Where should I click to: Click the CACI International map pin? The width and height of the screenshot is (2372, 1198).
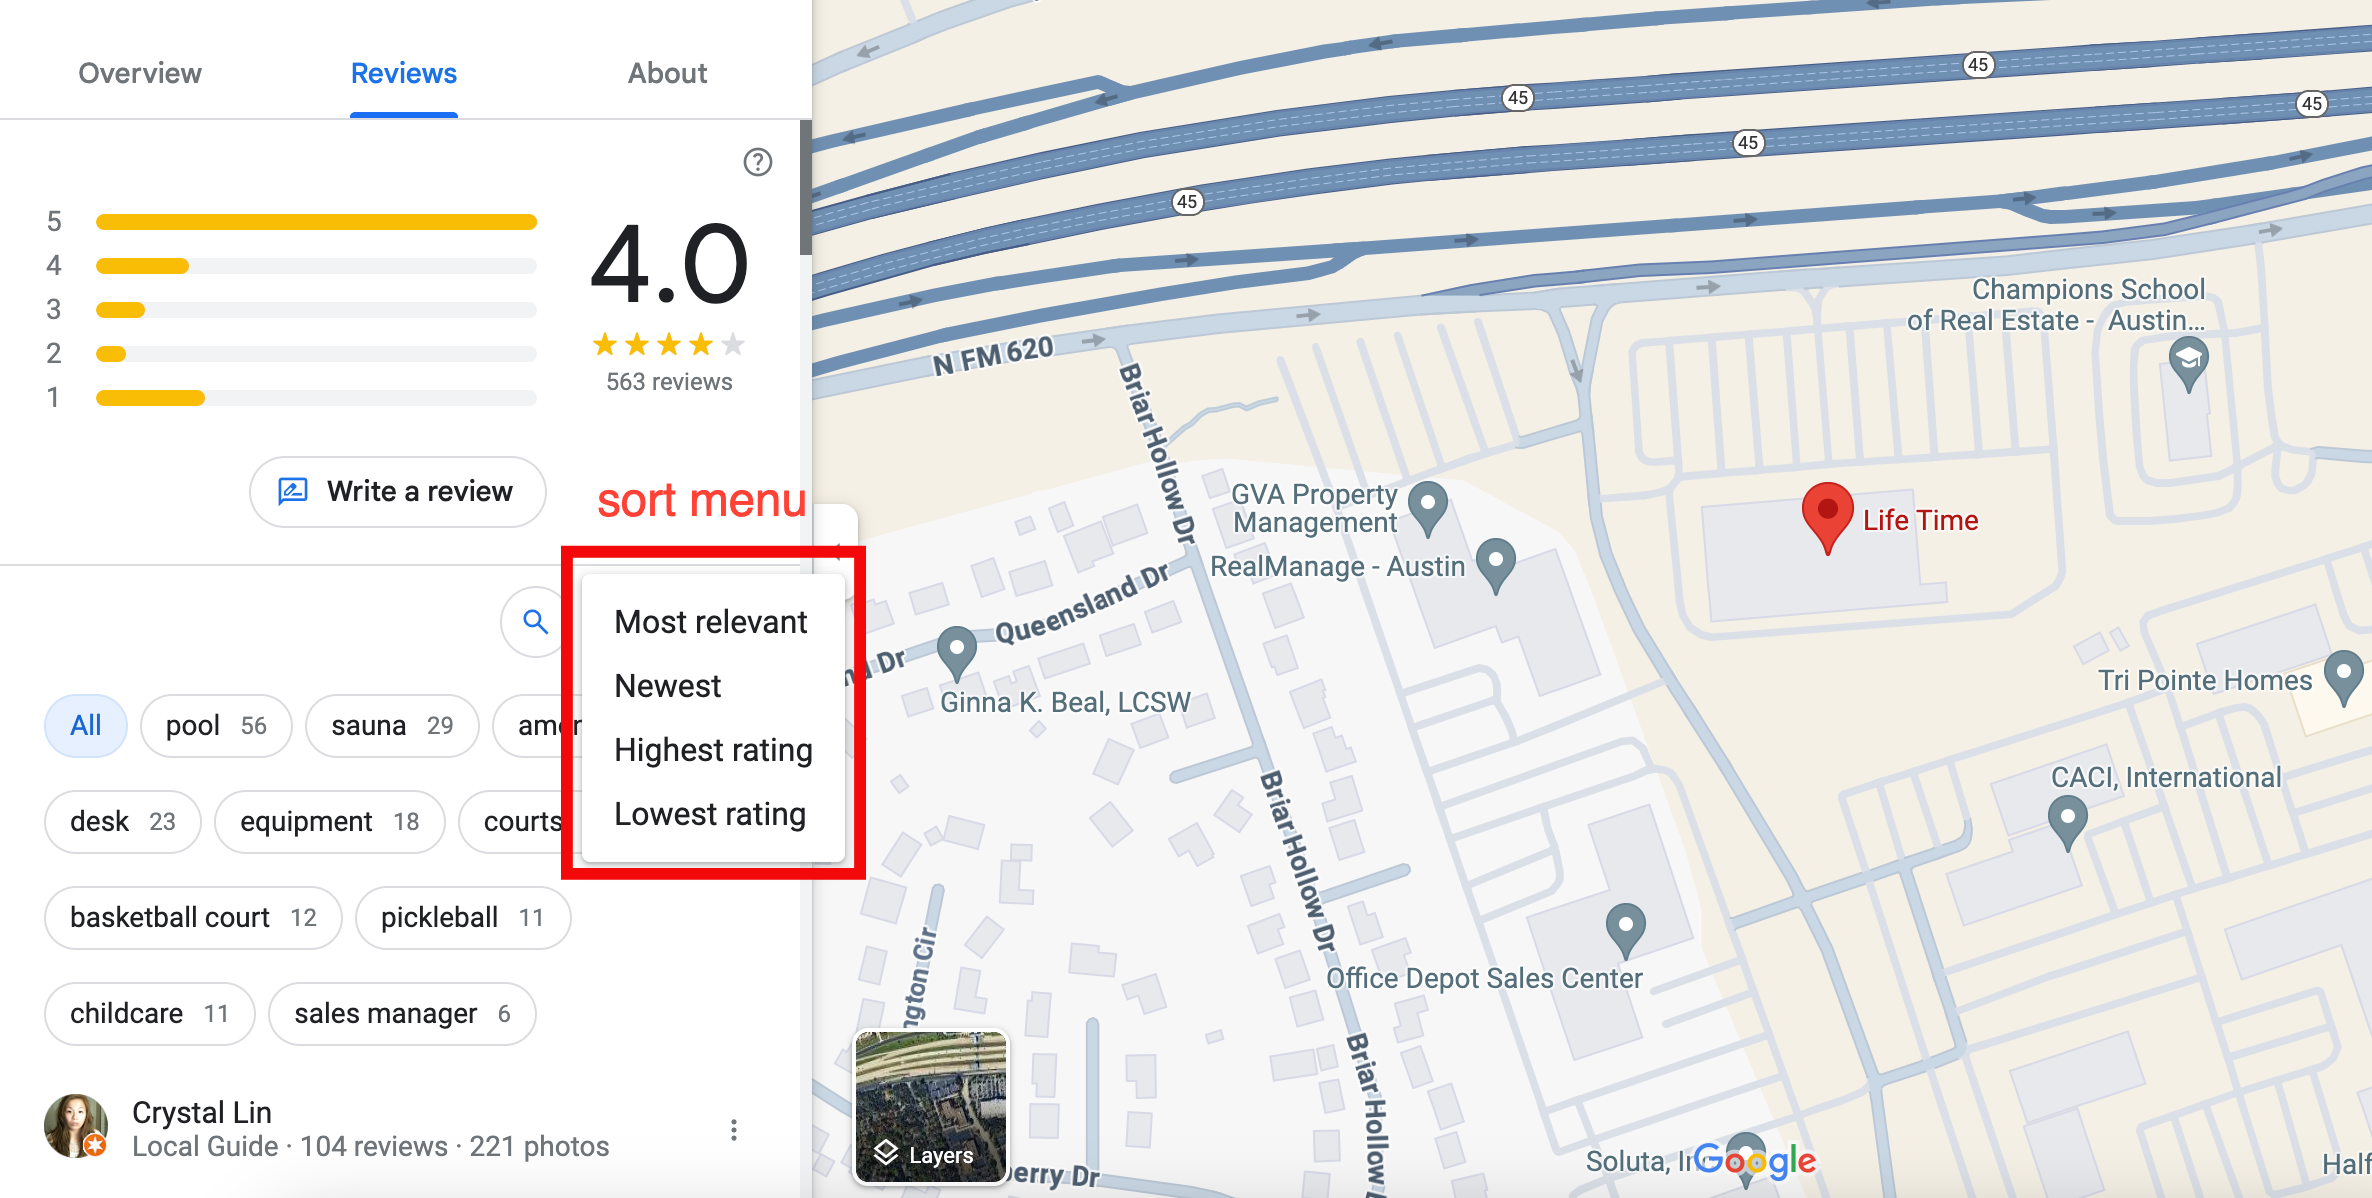[2067, 819]
